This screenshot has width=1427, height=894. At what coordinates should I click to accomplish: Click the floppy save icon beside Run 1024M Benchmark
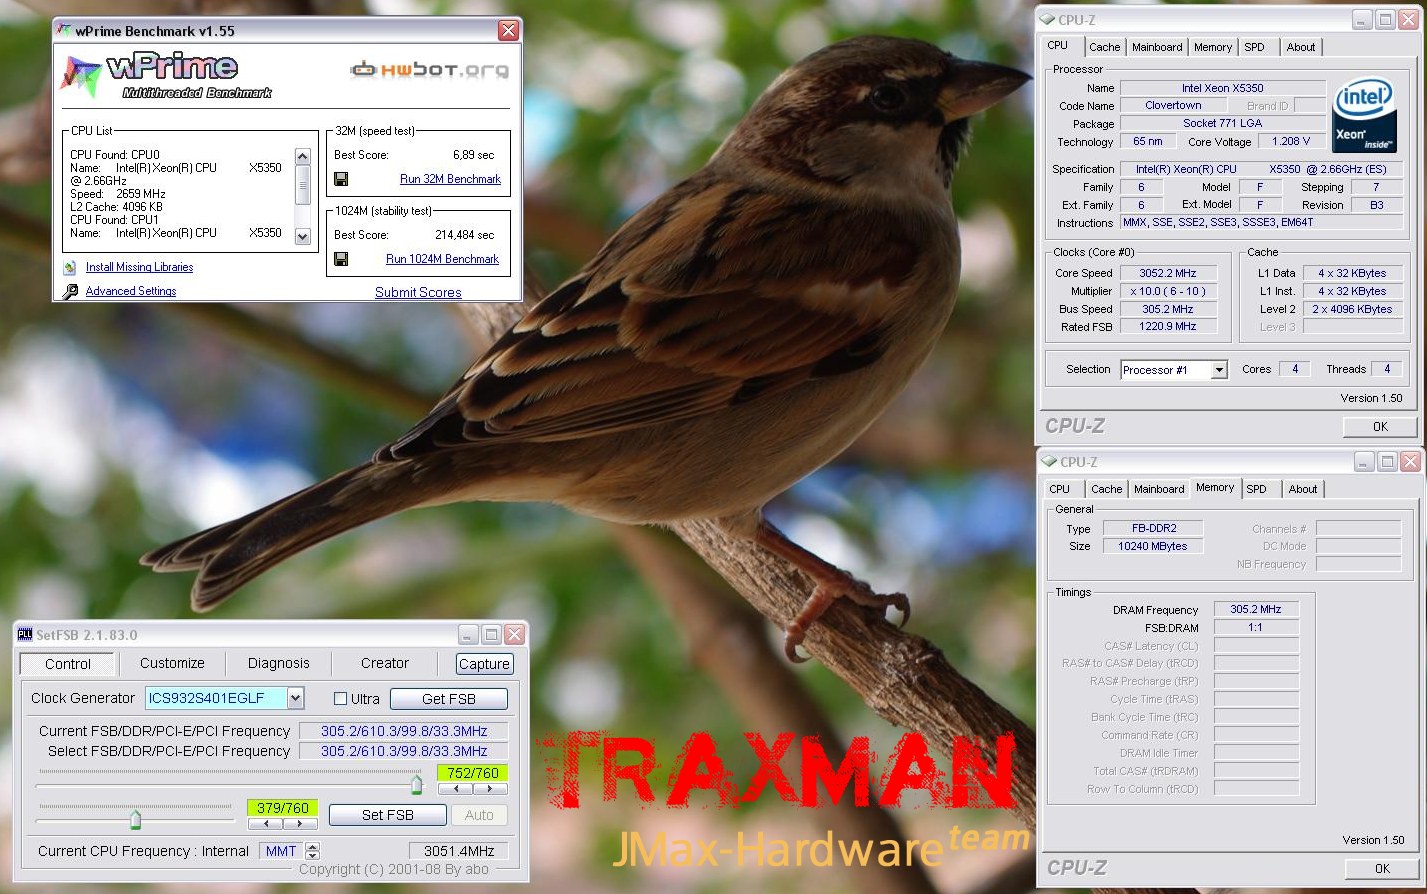click(x=341, y=259)
